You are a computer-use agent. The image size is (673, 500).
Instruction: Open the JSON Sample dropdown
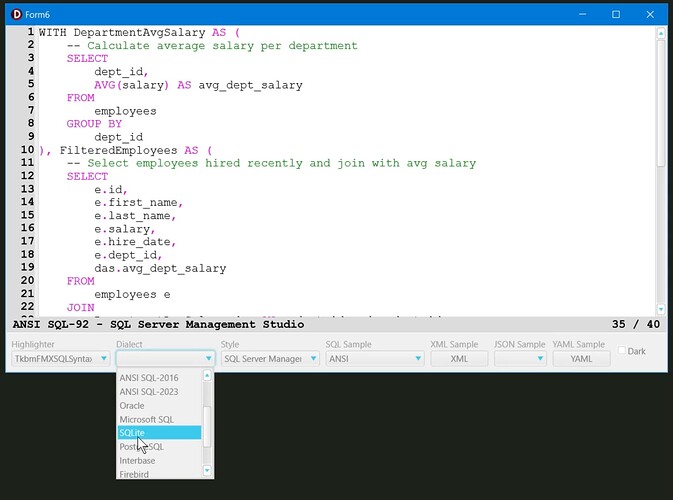click(520, 358)
